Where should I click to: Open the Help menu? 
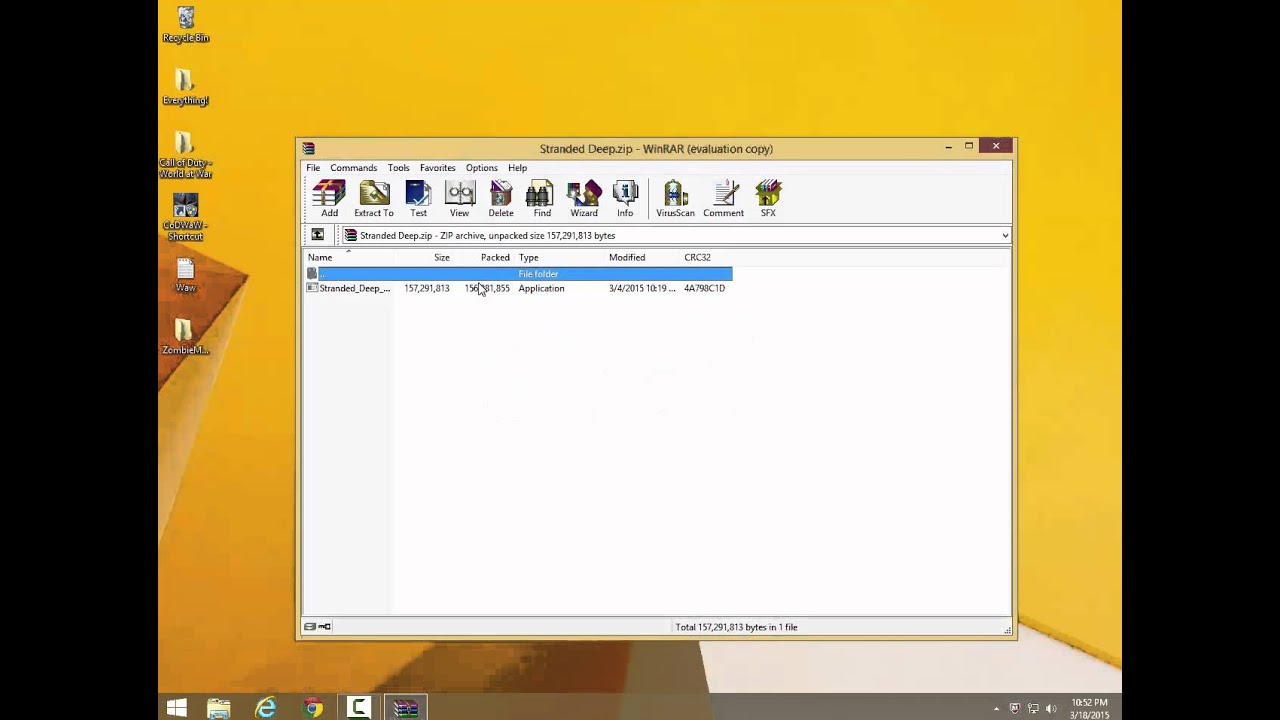(x=517, y=168)
